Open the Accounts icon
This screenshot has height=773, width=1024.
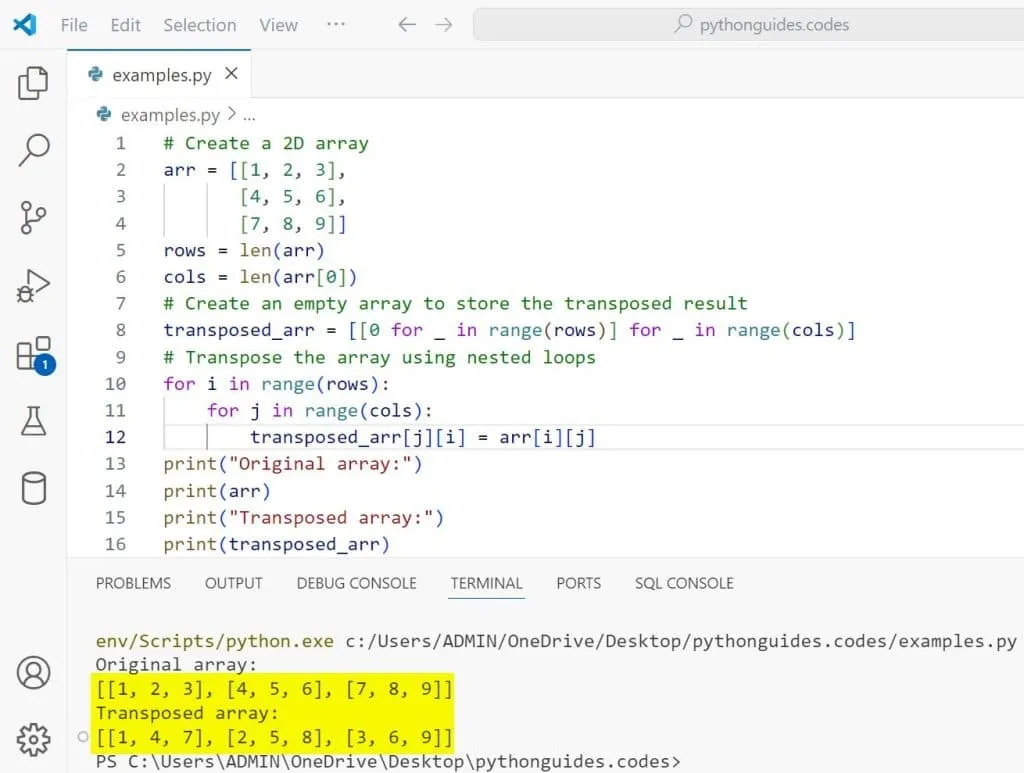(33, 672)
